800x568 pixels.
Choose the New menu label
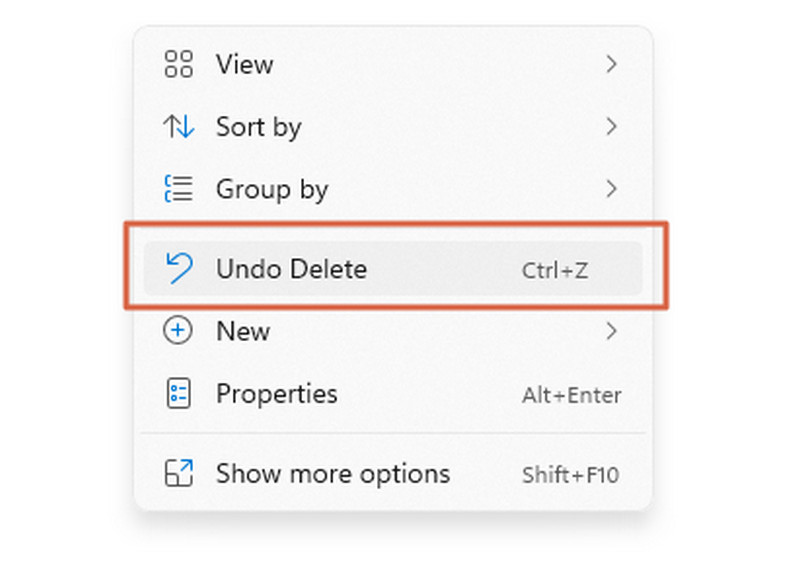pos(243,332)
